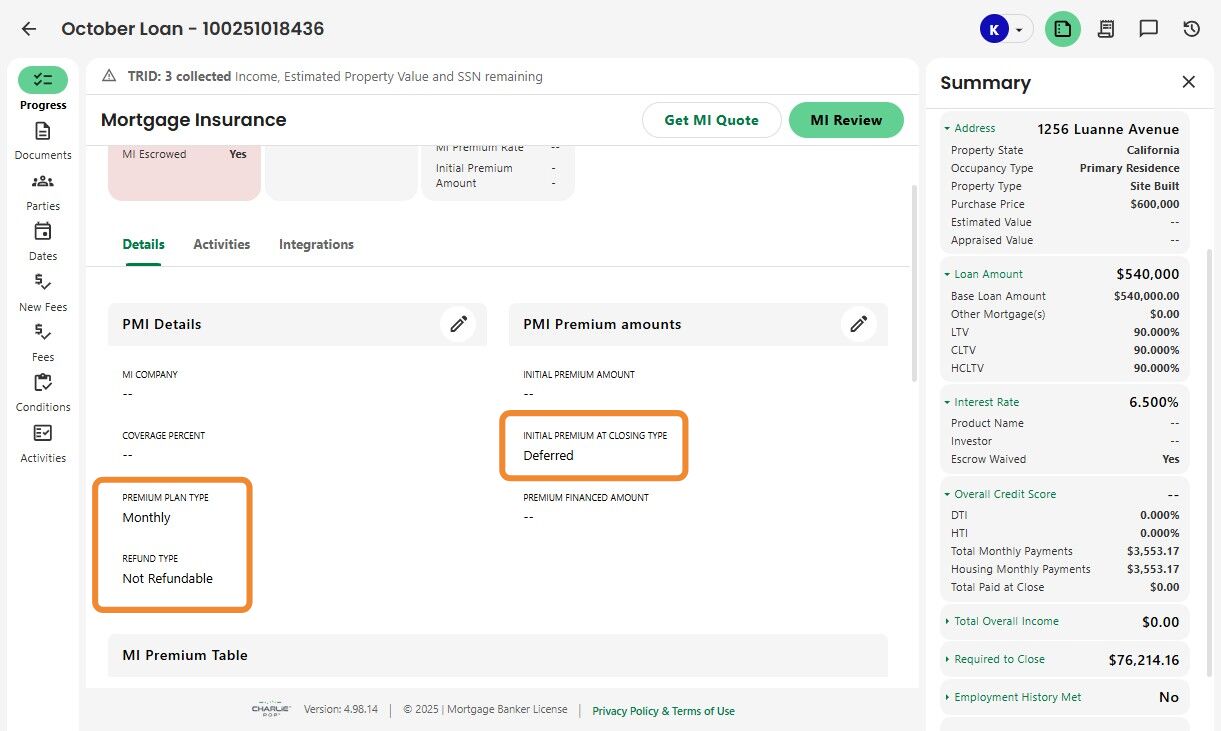The image size is (1221, 731).
Task: Edit PMI Premium amounts pencil icon
Action: (x=858, y=324)
